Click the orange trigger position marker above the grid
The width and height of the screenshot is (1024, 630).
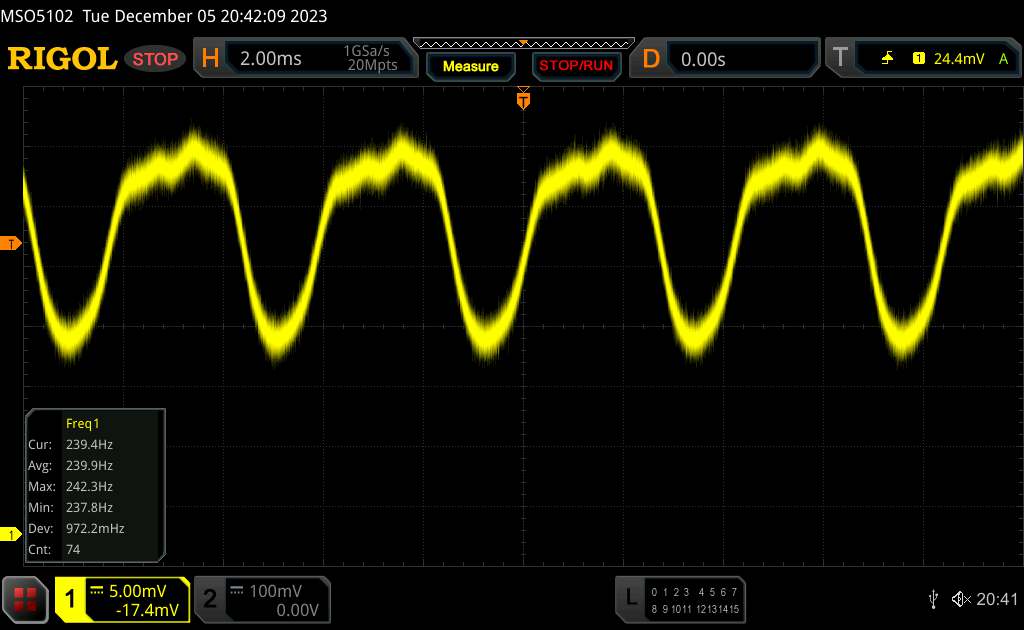(x=523, y=98)
